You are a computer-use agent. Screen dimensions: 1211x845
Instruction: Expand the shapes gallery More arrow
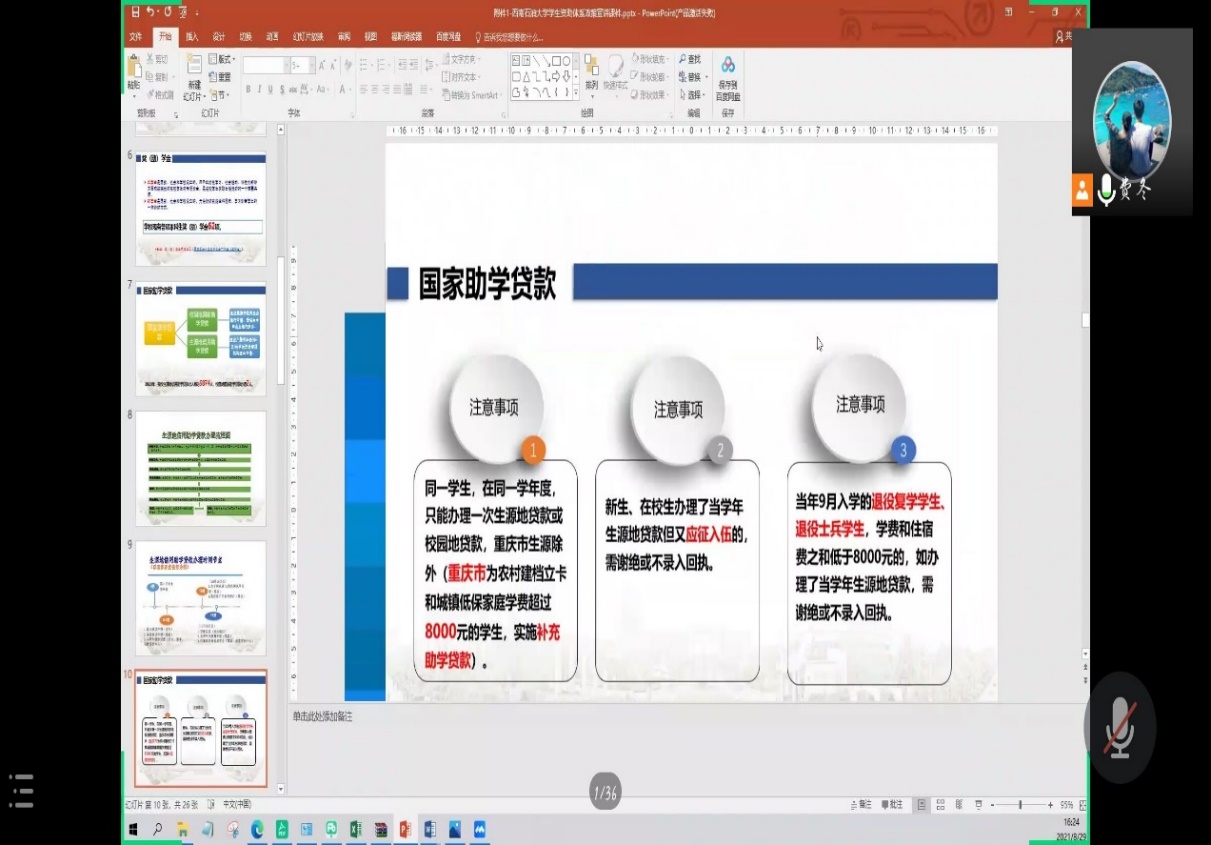[576, 94]
